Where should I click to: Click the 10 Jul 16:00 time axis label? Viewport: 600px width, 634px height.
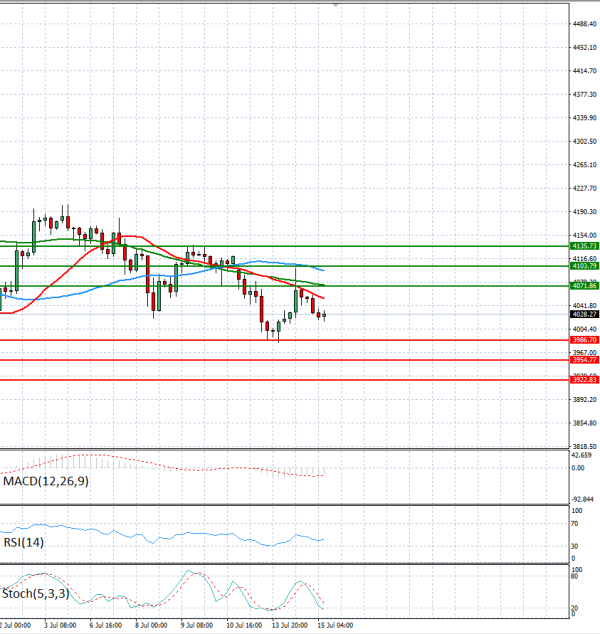(244, 625)
